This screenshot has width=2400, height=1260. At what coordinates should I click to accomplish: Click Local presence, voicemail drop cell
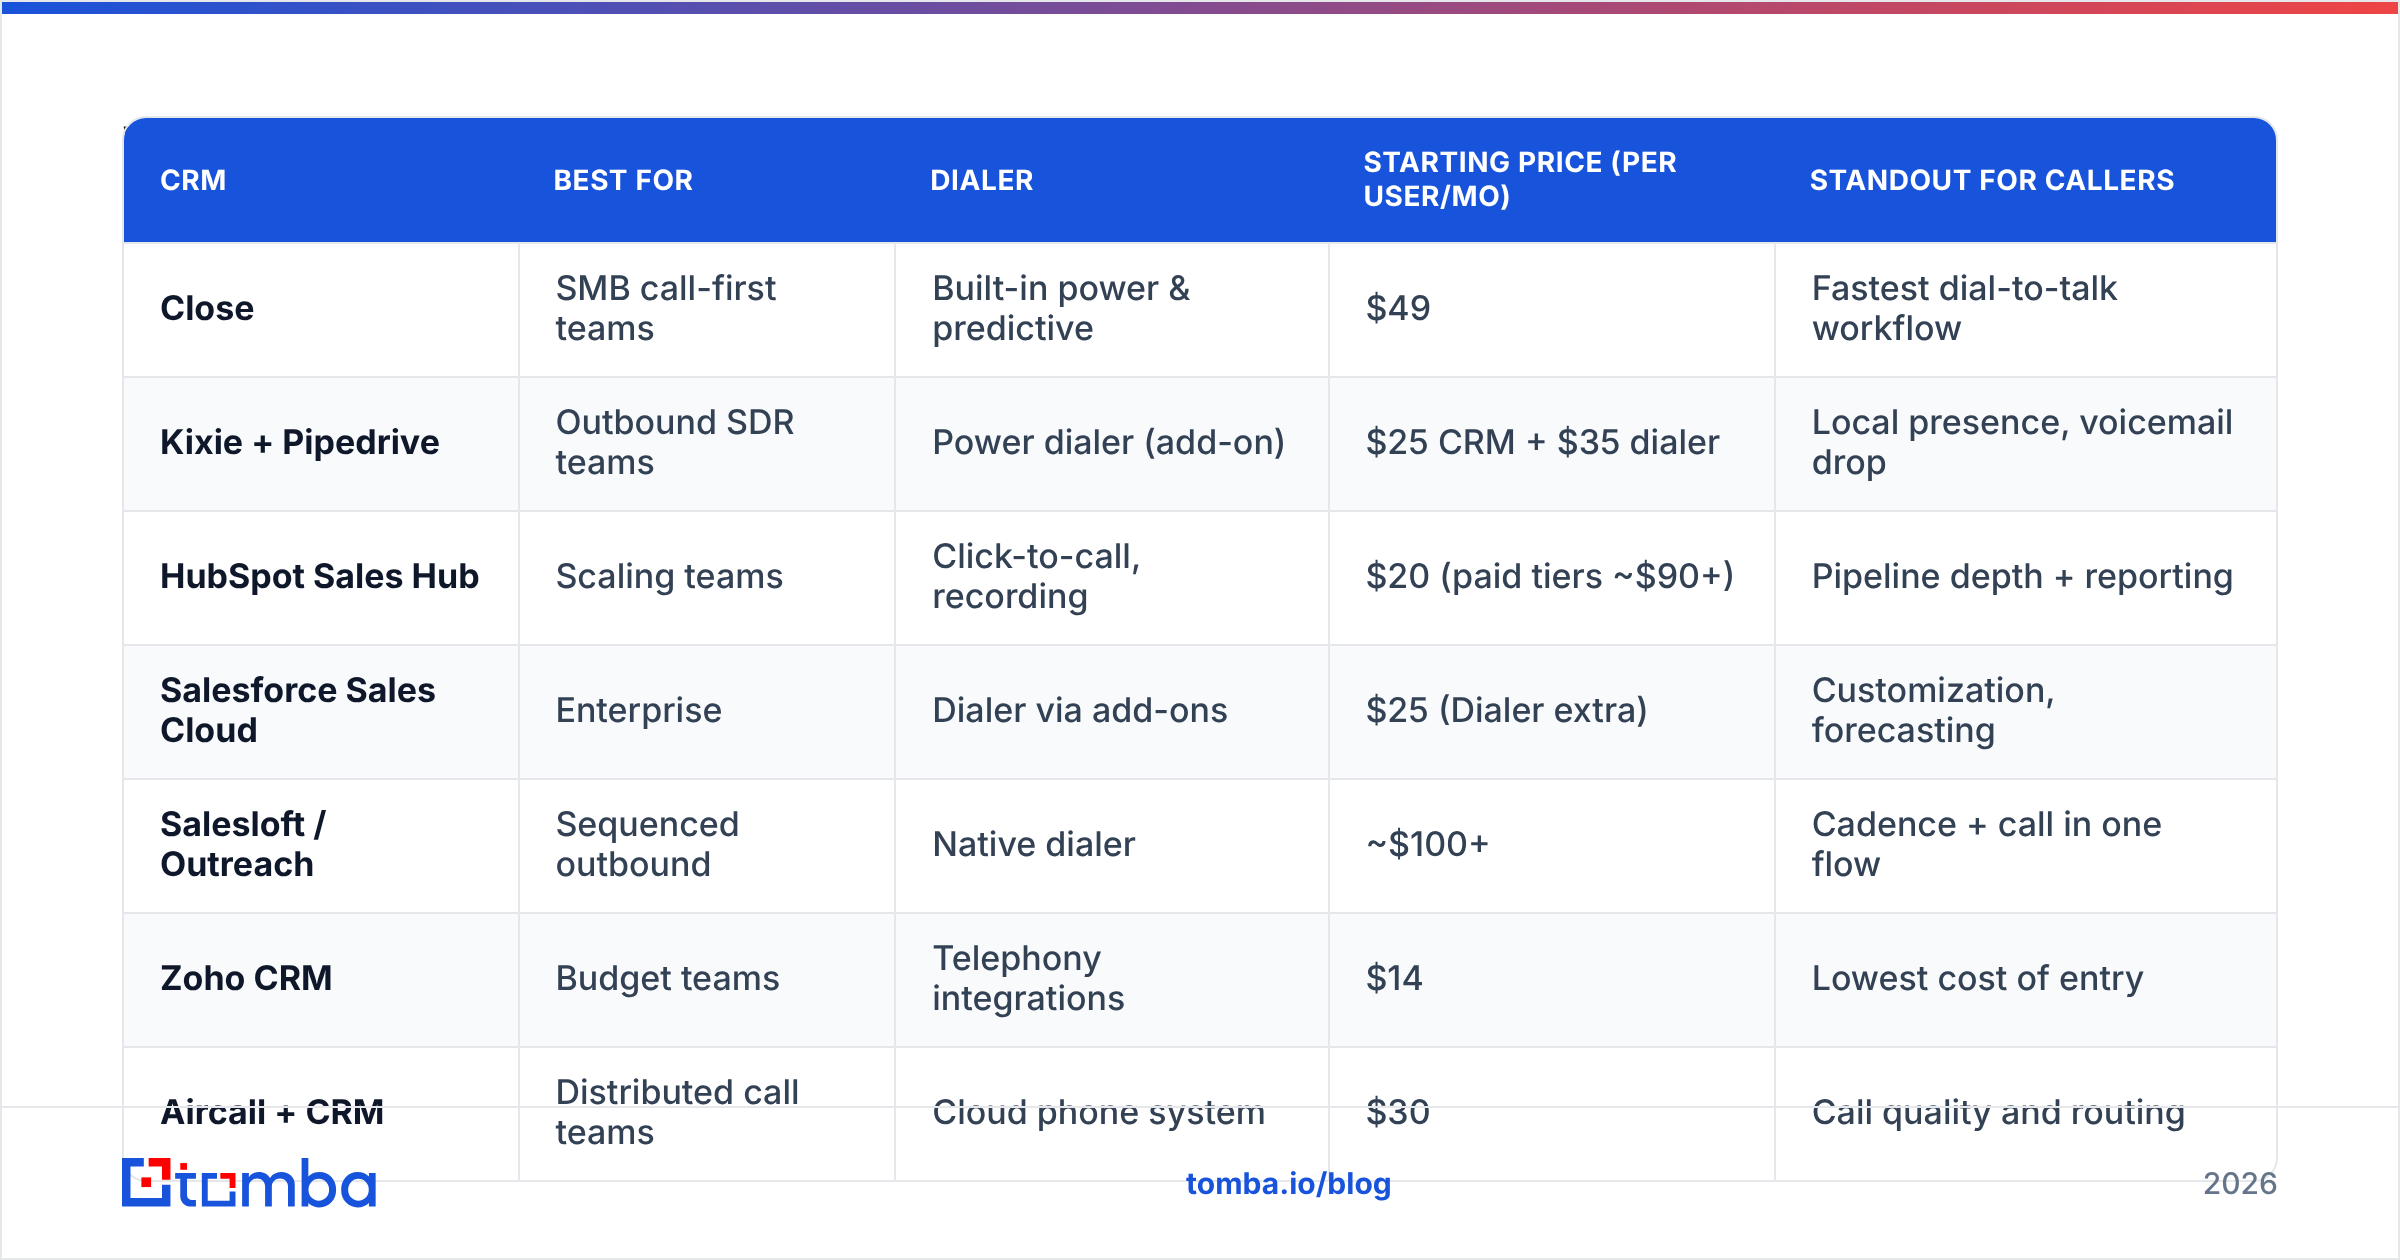tap(2026, 443)
